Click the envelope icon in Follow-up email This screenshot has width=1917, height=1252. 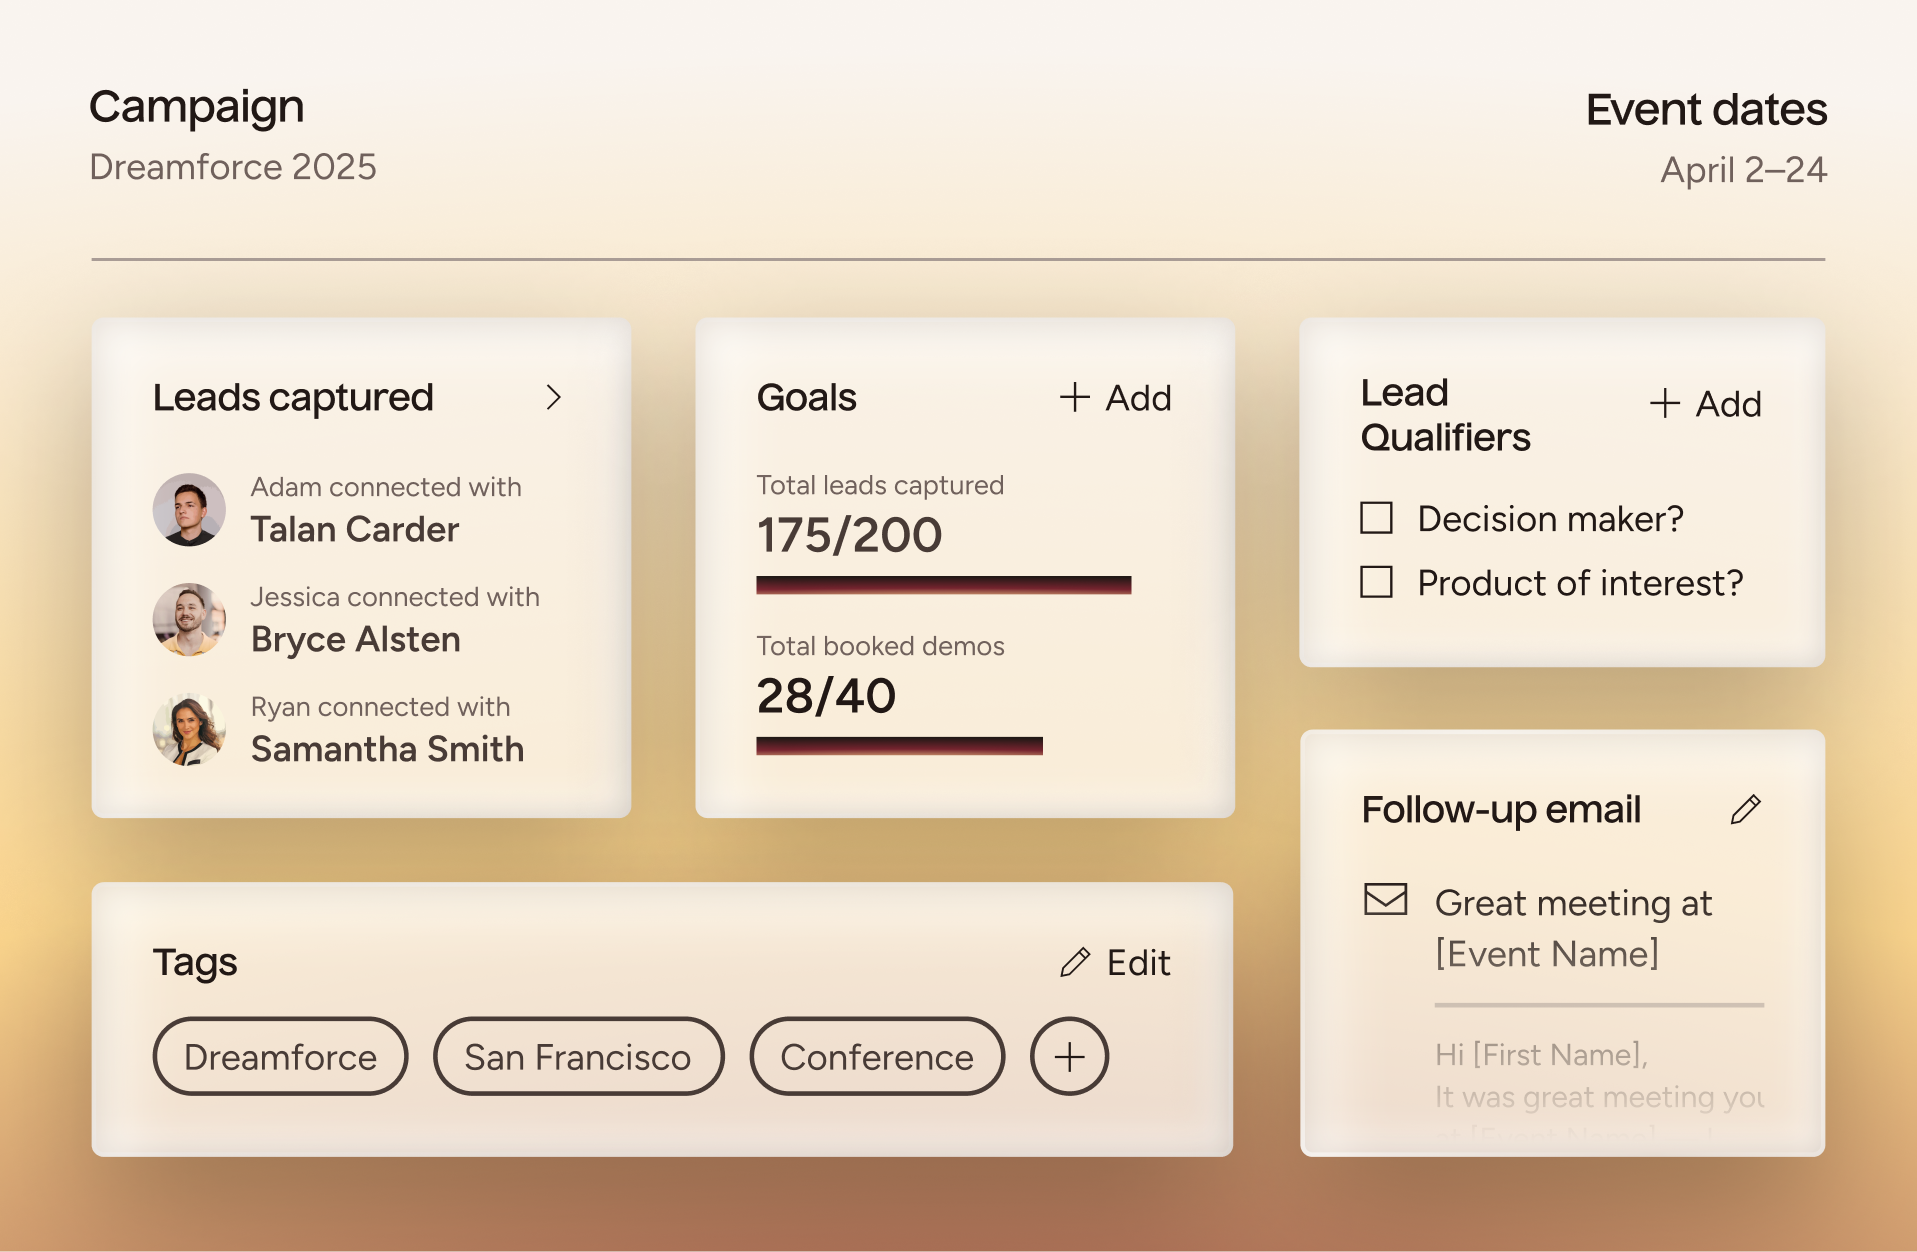(1386, 900)
